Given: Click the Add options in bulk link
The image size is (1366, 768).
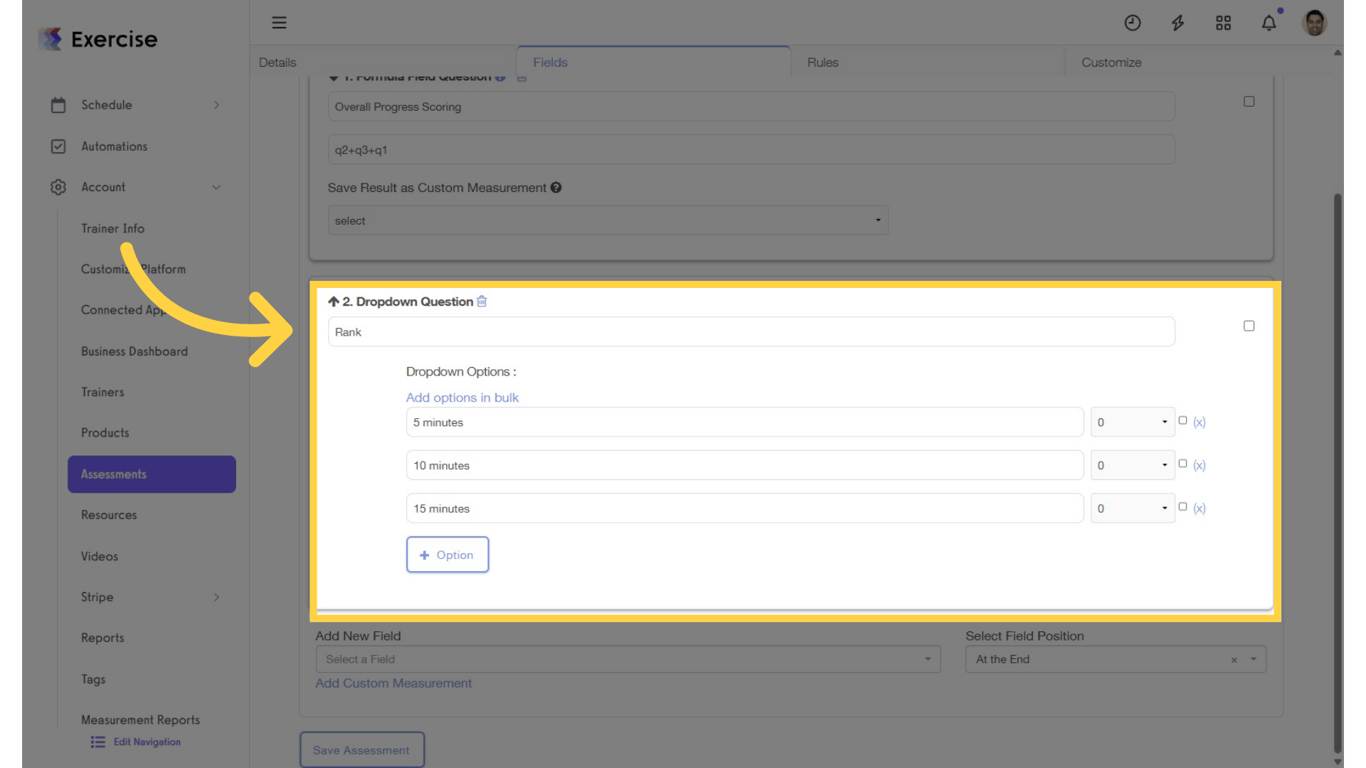Looking at the screenshot, I should (462, 397).
